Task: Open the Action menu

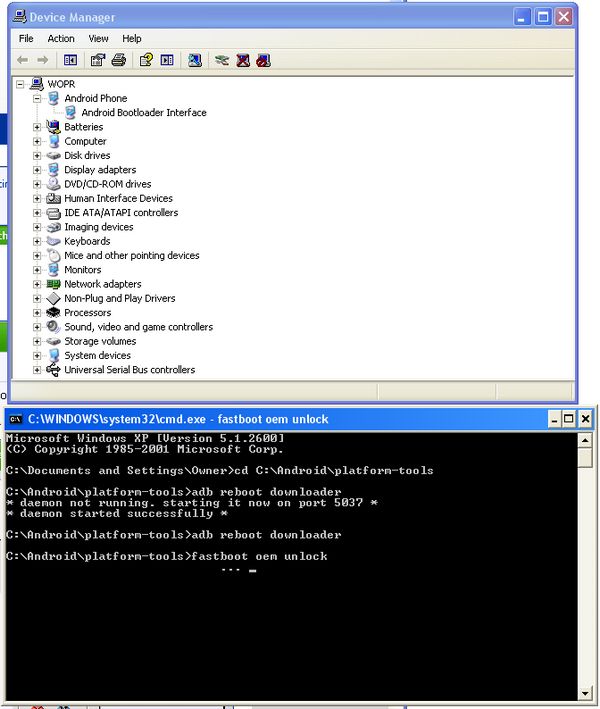Action: (x=61, y=38)
